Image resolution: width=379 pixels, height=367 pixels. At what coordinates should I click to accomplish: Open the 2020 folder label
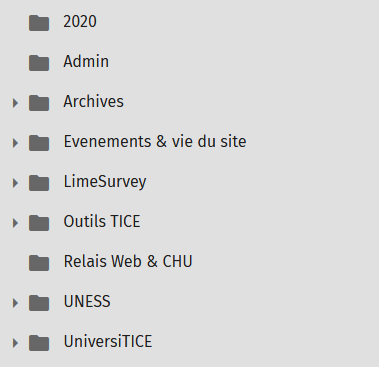(80, 22)
